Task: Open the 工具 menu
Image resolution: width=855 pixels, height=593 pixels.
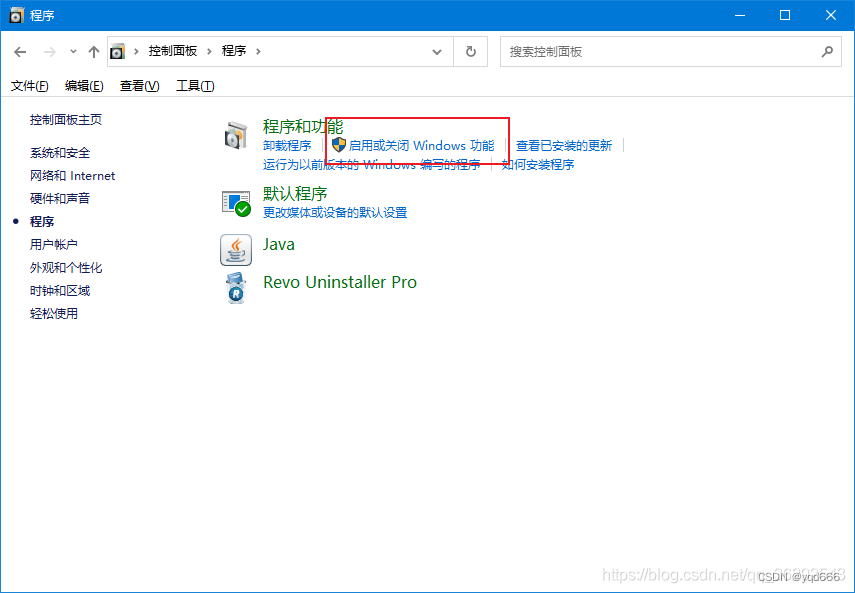Action: point(194,86)
